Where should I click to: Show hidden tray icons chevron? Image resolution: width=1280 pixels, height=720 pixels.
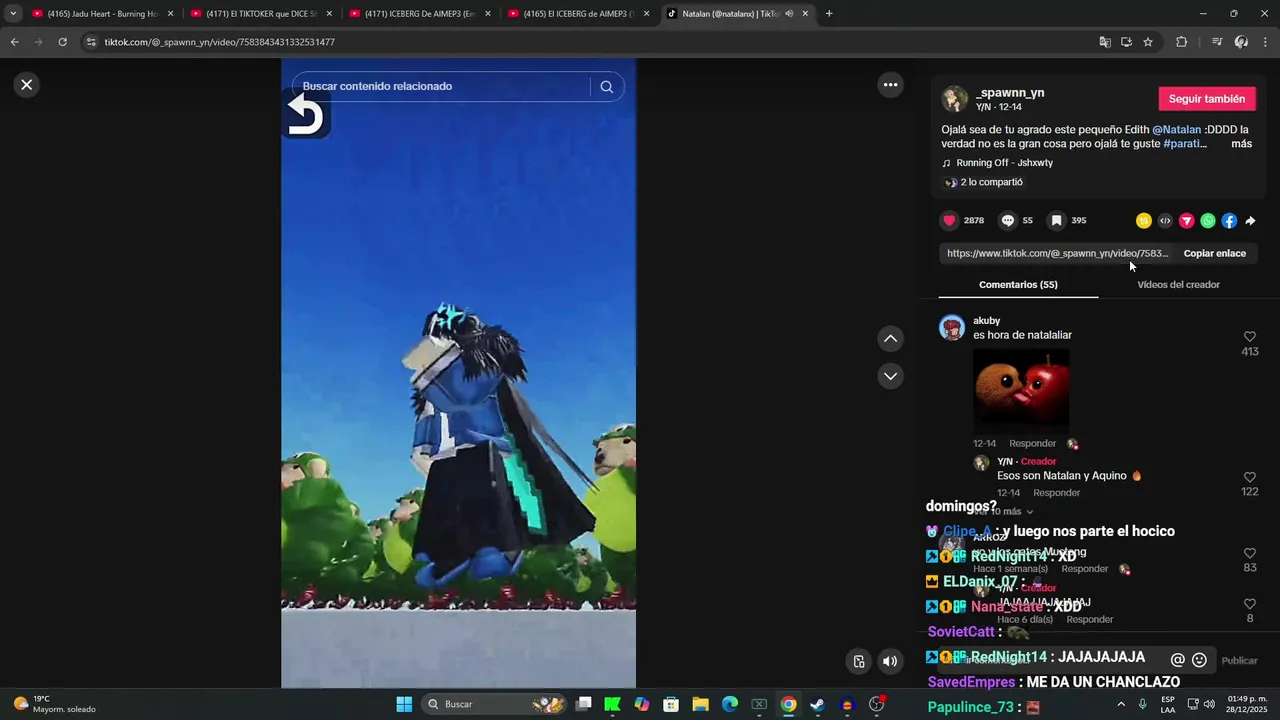[x=1121, y=704]
